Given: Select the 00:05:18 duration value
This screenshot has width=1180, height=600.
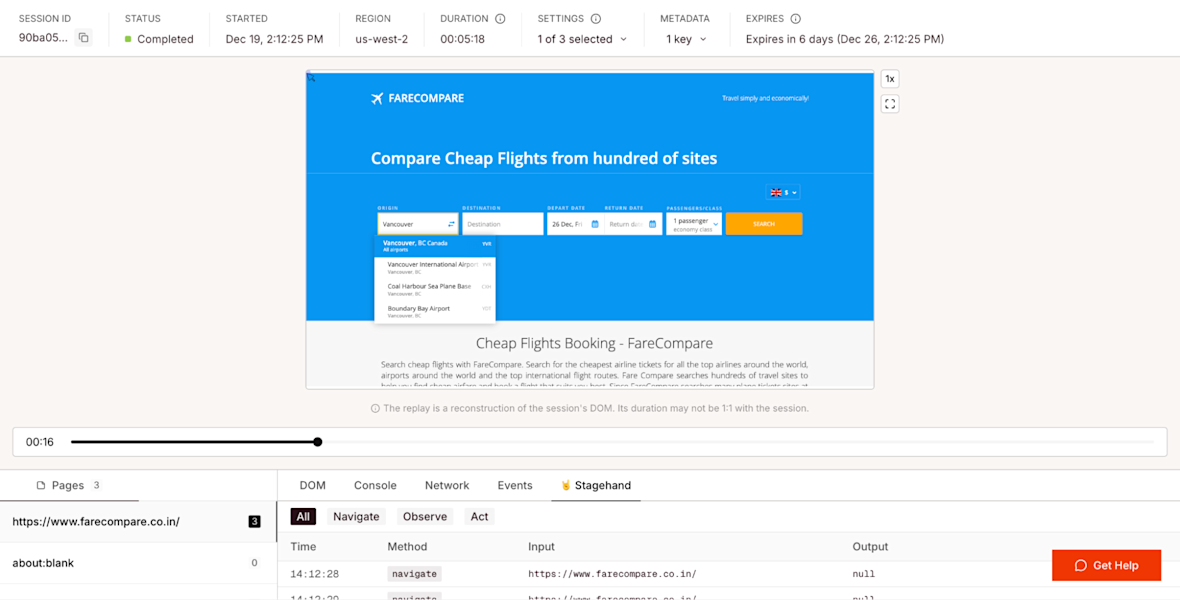Looking at the screenshot, I should point(462,39).
